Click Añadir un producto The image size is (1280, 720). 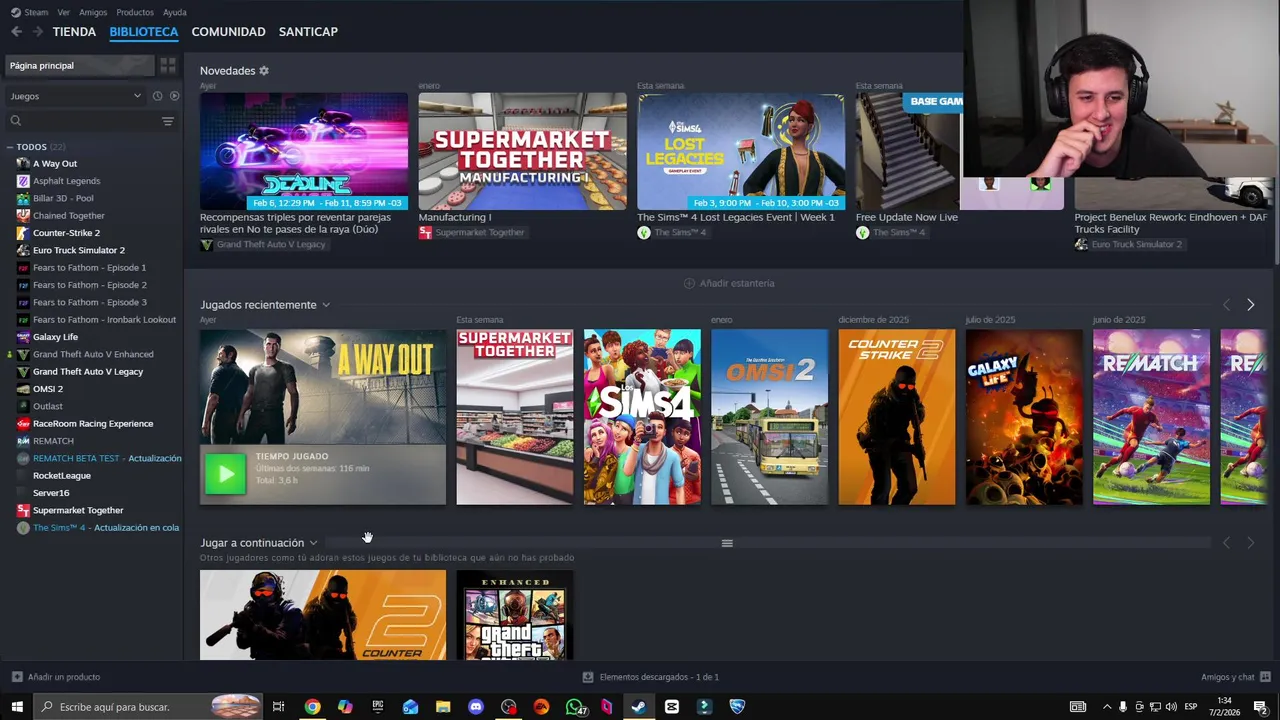point(56,677)
